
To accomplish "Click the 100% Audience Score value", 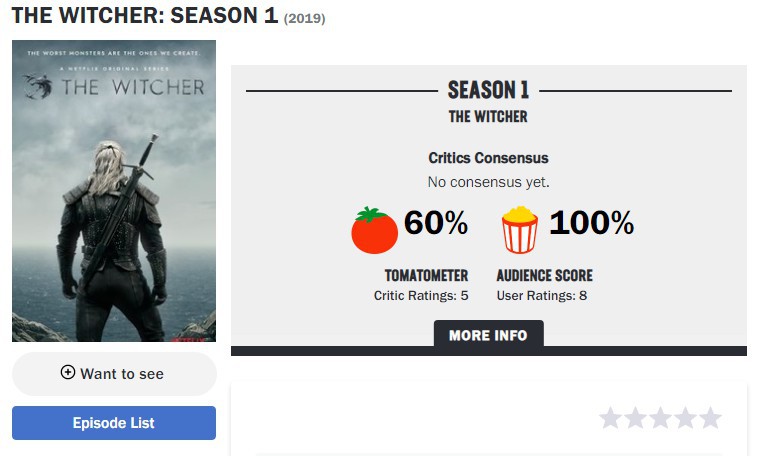I will [x=592, y=223].
